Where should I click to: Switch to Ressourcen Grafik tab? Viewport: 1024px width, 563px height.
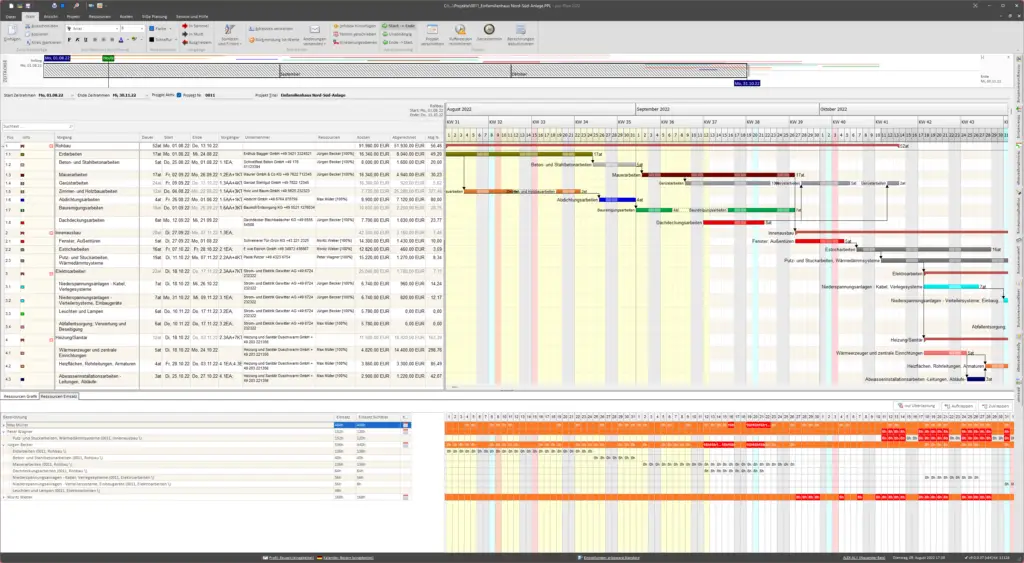click(20, 396)
